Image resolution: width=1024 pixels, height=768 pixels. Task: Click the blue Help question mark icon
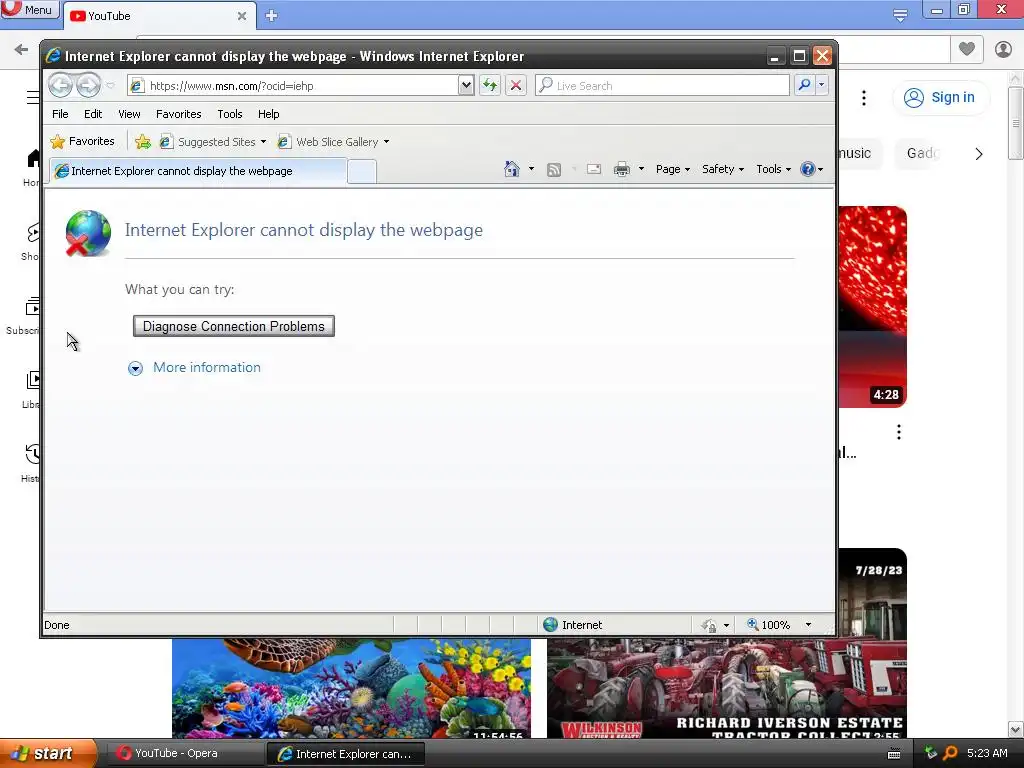[808, 169]
